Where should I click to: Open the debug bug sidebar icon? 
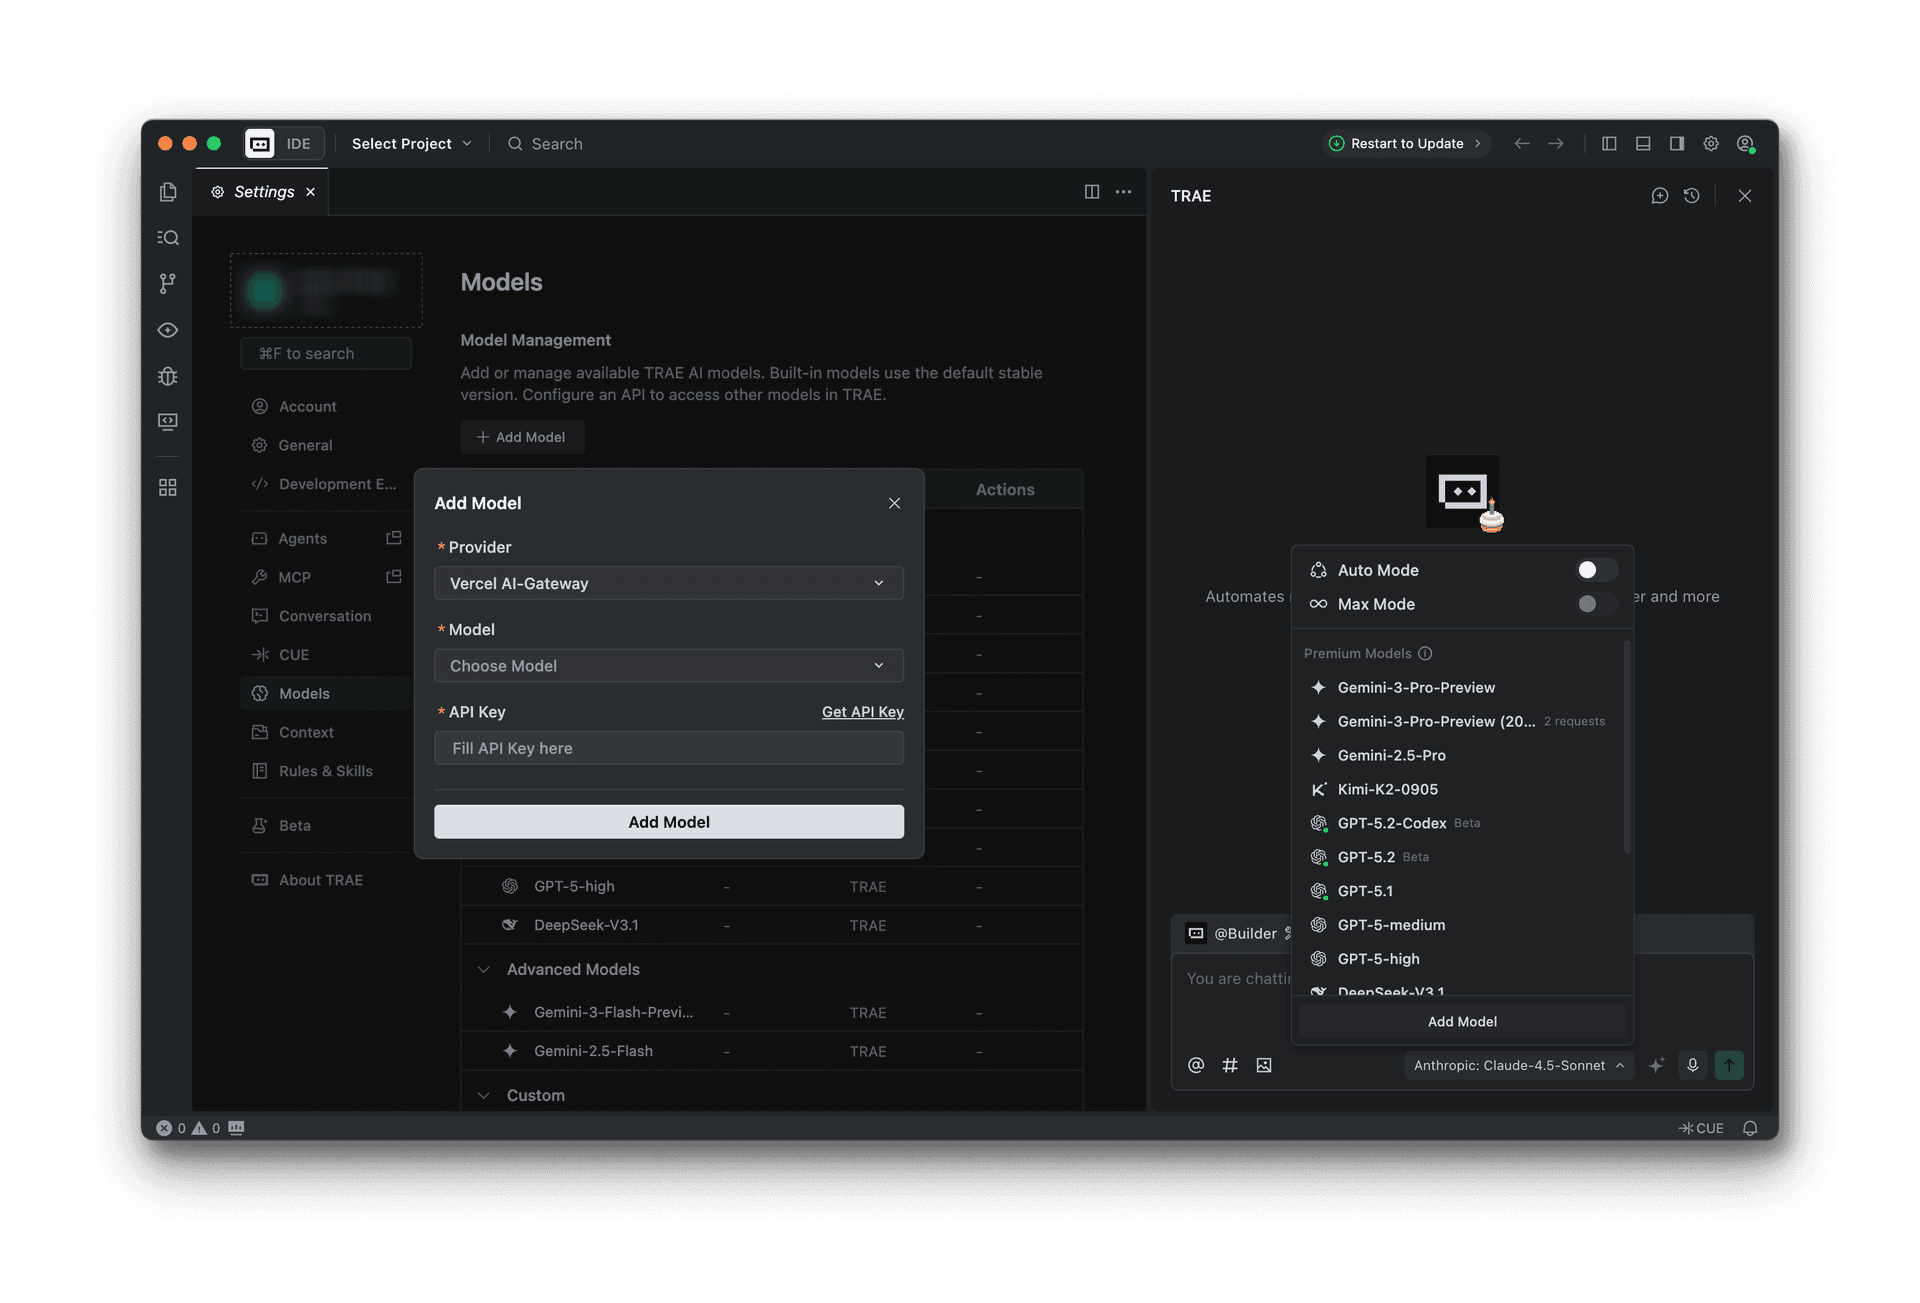tap(168, 376)
